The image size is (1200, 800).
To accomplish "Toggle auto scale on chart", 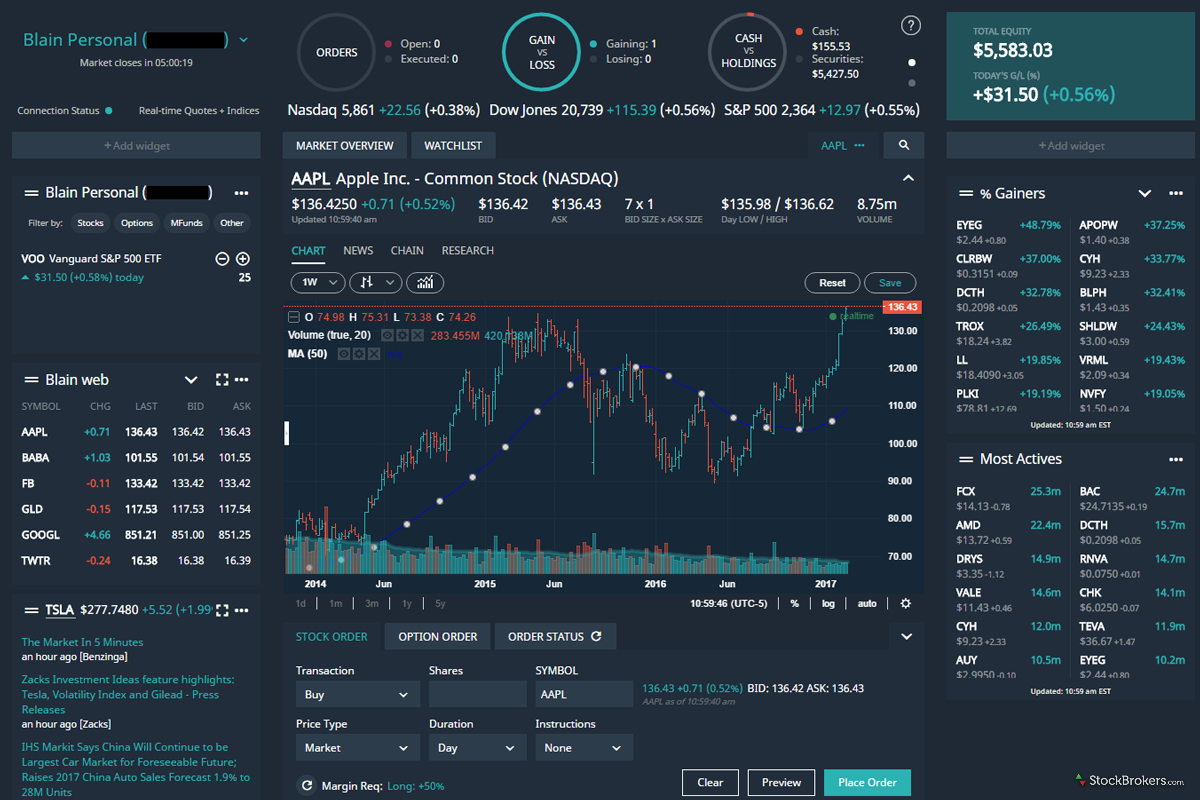I will (867, 604).
